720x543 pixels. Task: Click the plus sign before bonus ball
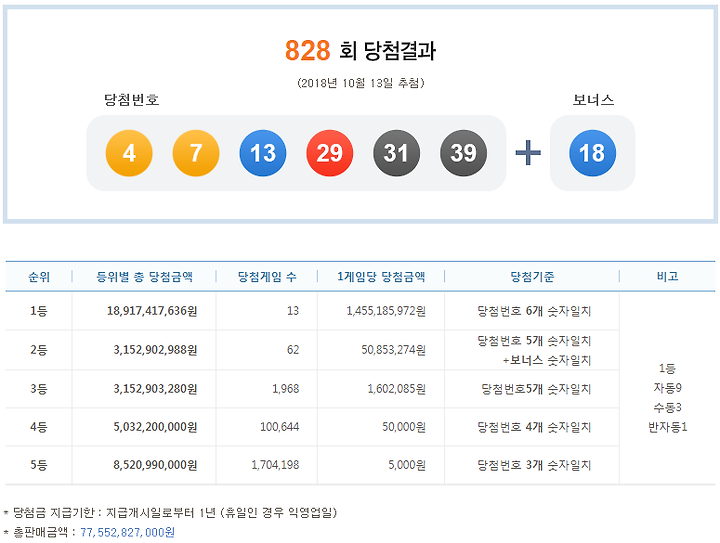(528, 152)
